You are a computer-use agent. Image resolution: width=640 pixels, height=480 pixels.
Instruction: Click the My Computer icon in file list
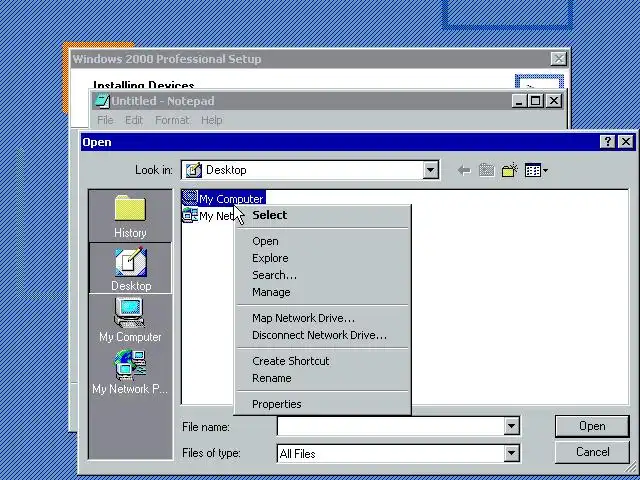pos(190,198)
